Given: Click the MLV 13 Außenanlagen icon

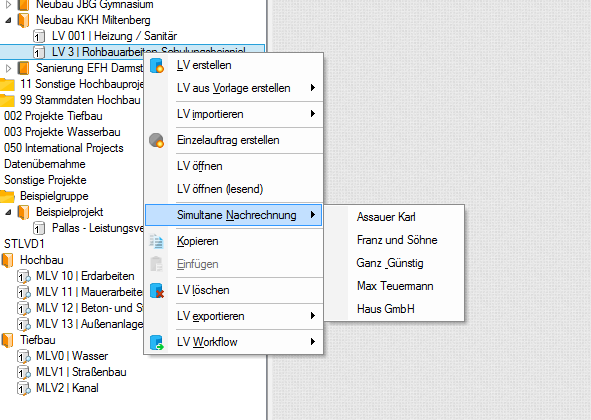Looking at the screenshot, I should (24, 324).
